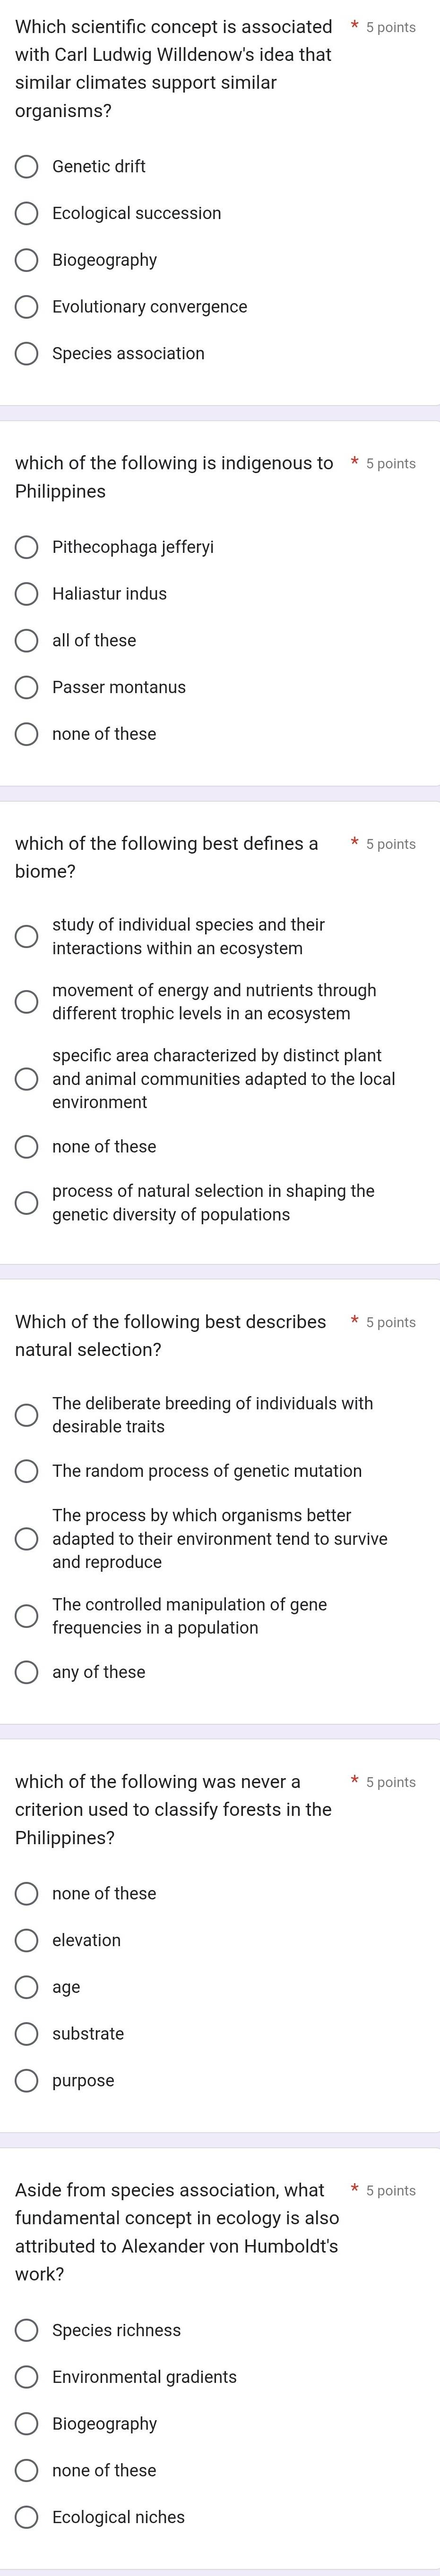Pick the Ecological niches answer
The width and height of the screenshot is (440, 2576).
27,2517
